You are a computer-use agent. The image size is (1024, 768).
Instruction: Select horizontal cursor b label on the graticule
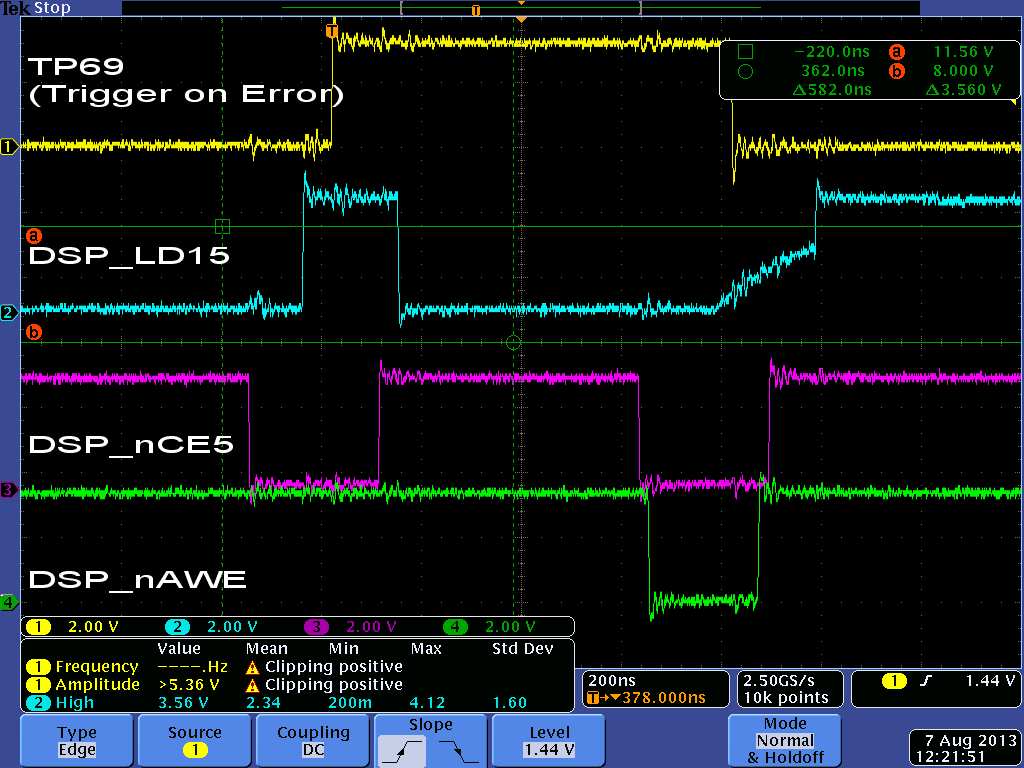point(33,332)
